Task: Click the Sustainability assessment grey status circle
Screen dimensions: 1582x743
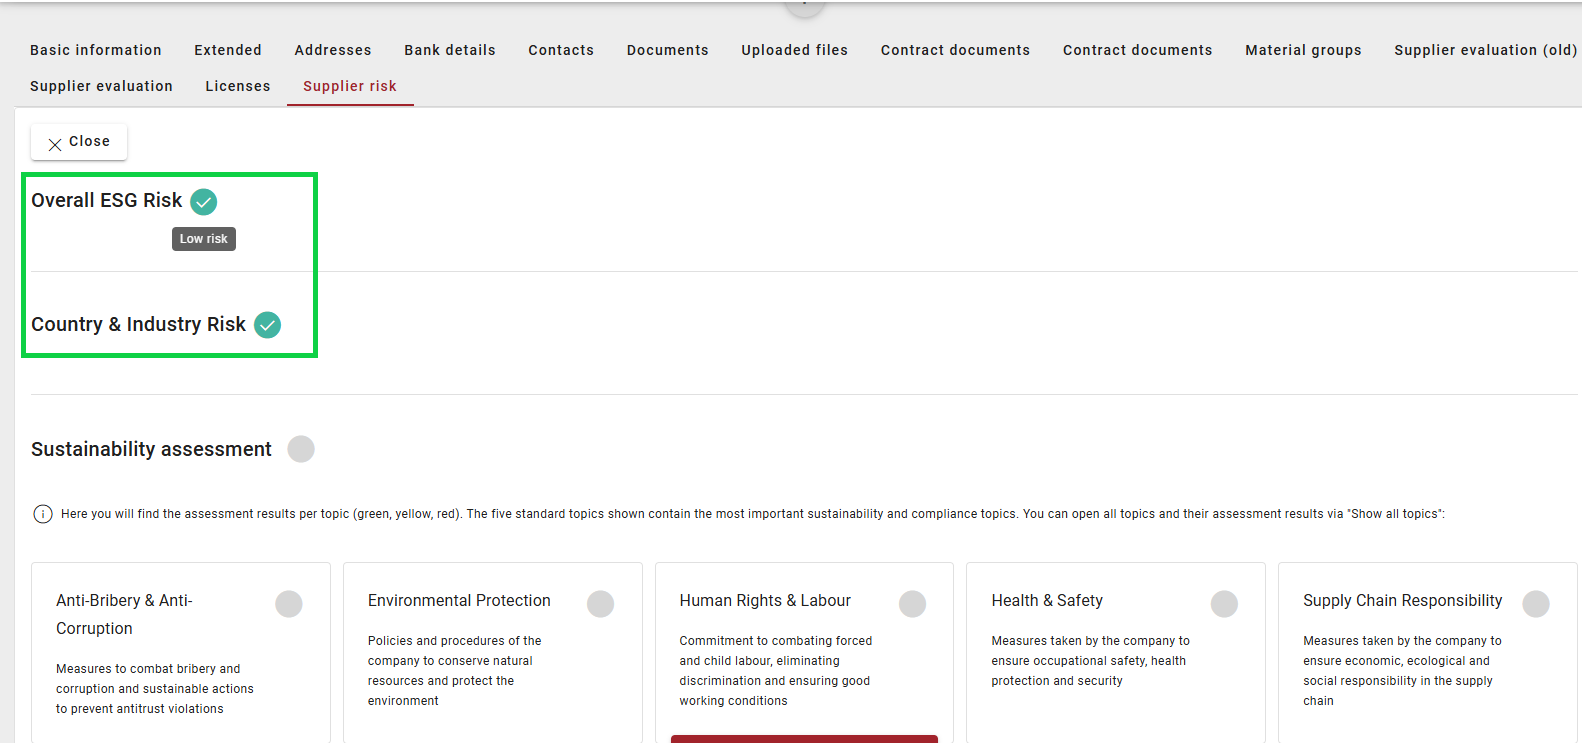Action: point(301,449)
